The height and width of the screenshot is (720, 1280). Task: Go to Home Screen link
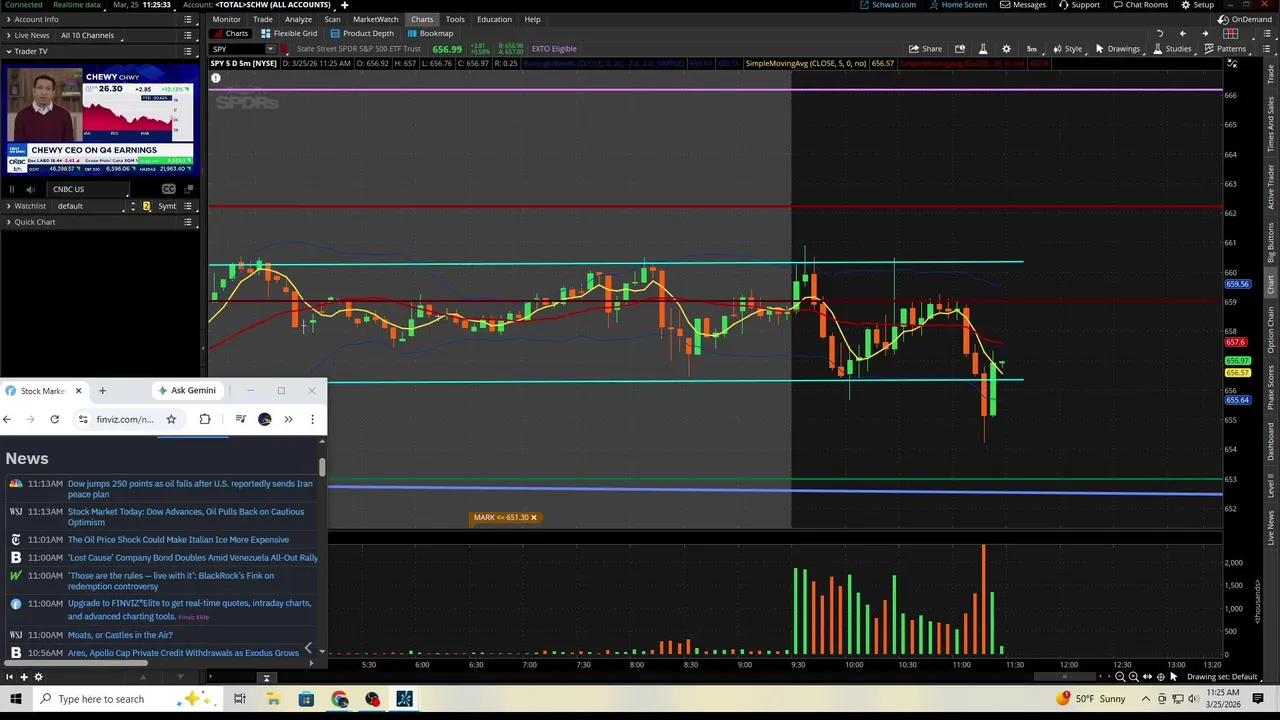958,5
